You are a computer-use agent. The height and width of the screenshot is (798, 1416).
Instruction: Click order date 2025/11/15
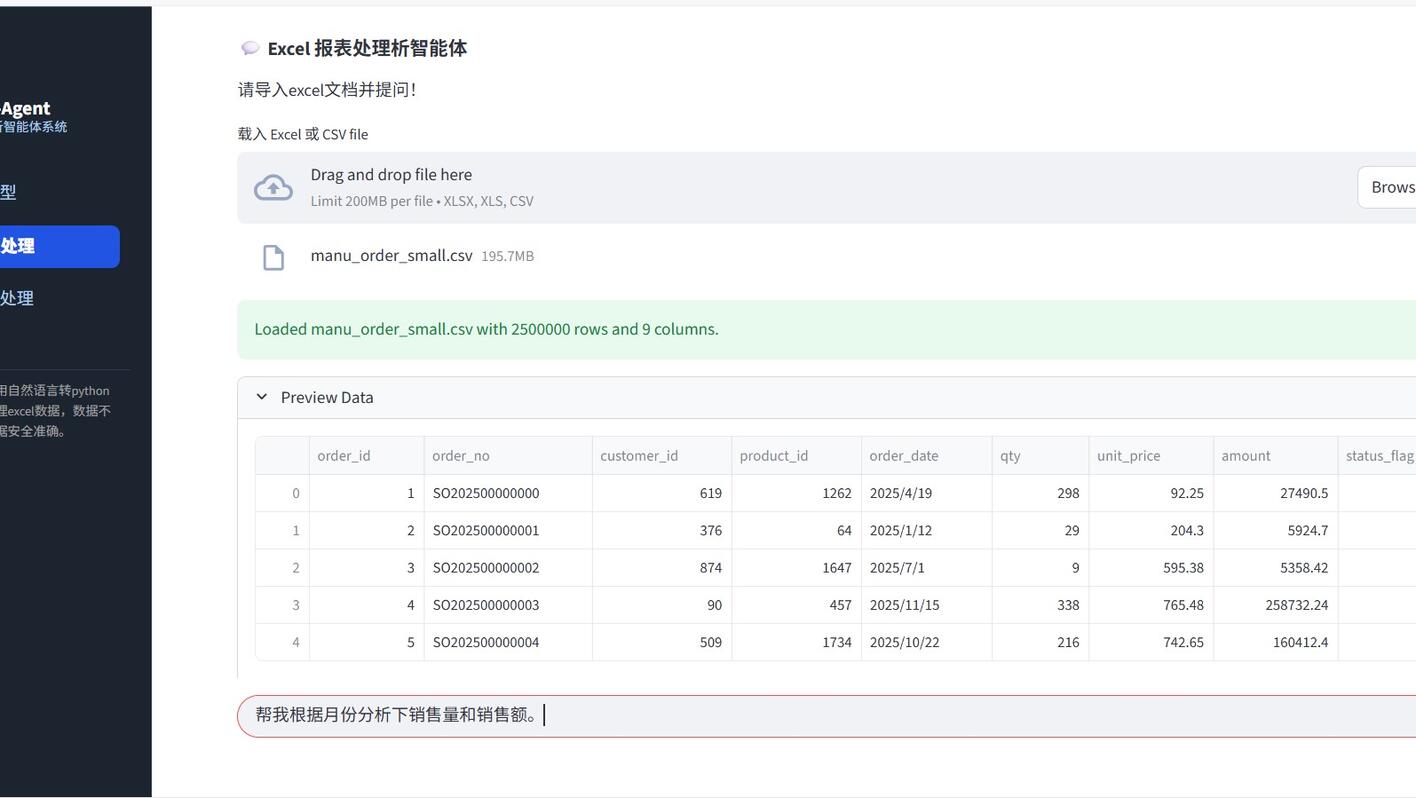(926, 605)
